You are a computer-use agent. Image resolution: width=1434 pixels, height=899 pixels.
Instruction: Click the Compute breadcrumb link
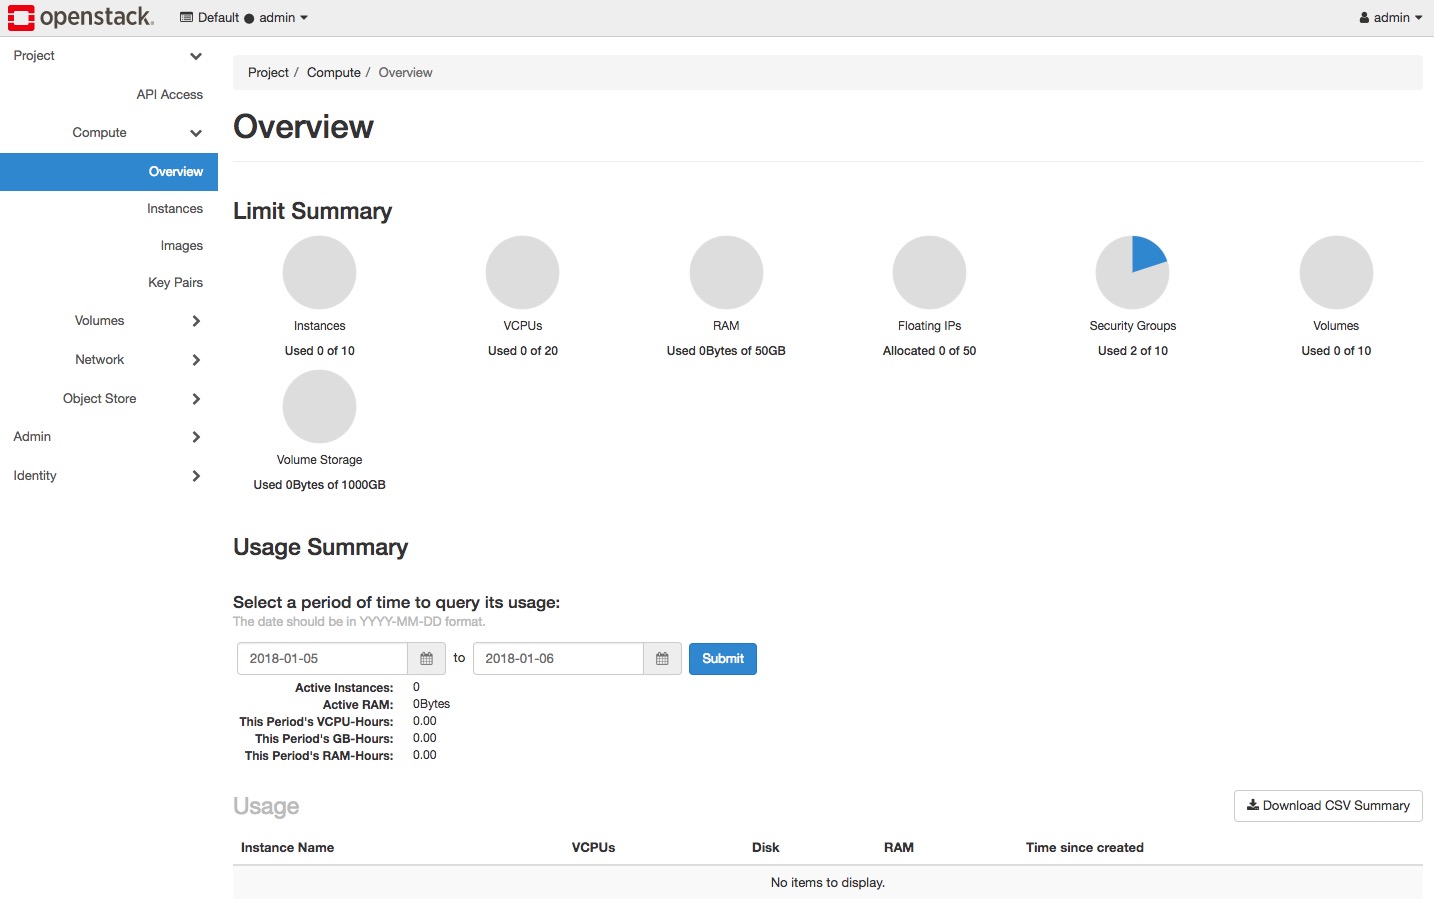click(x=333, y=73)
